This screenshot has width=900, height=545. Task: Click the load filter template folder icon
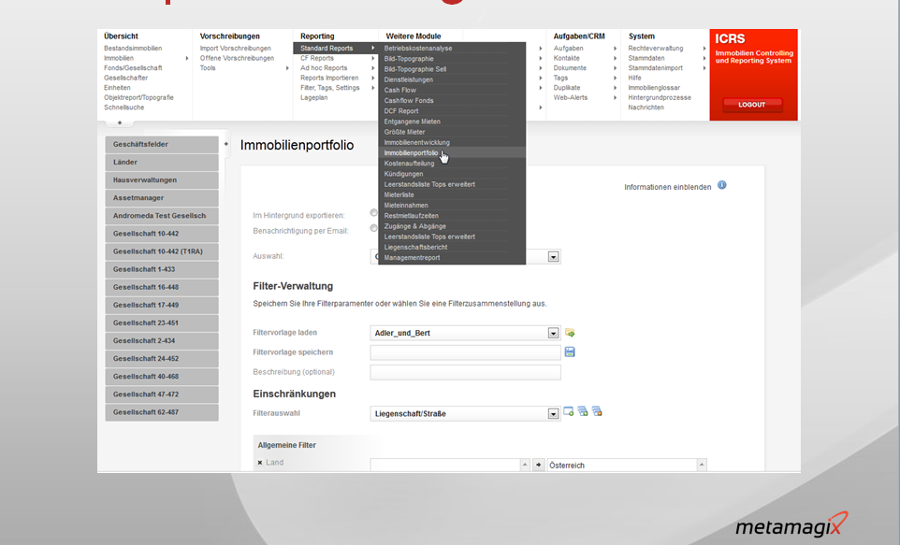pyautogui.click(x=570, y=333)
